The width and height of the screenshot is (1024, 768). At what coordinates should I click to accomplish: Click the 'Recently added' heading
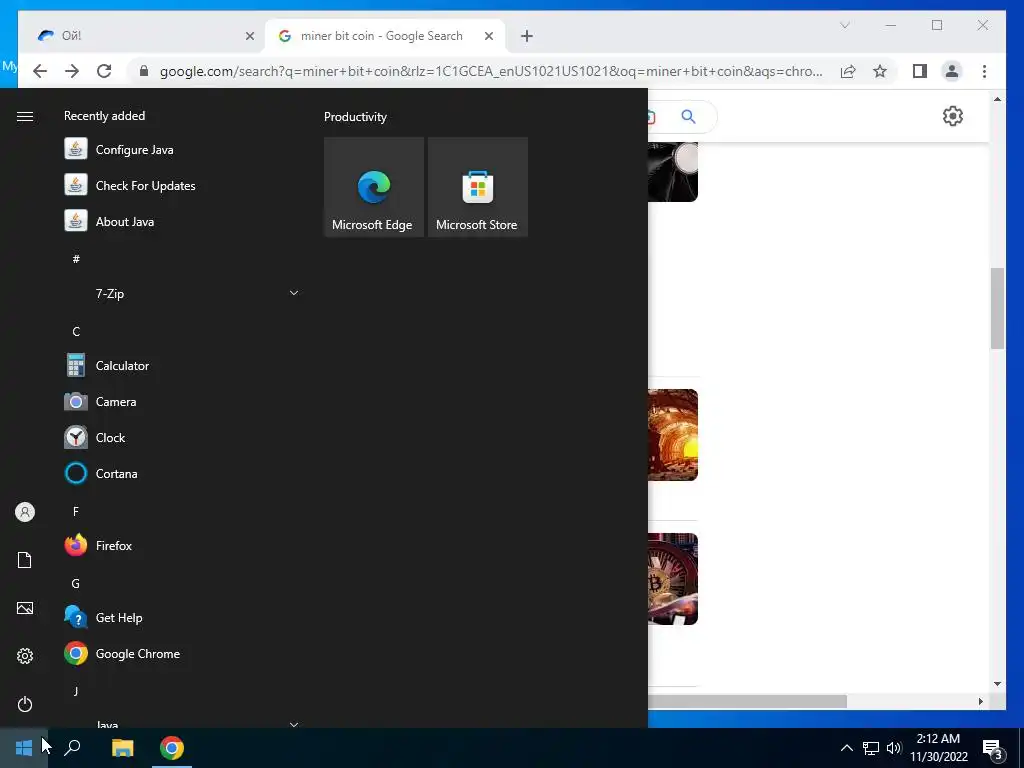[104, 116]
